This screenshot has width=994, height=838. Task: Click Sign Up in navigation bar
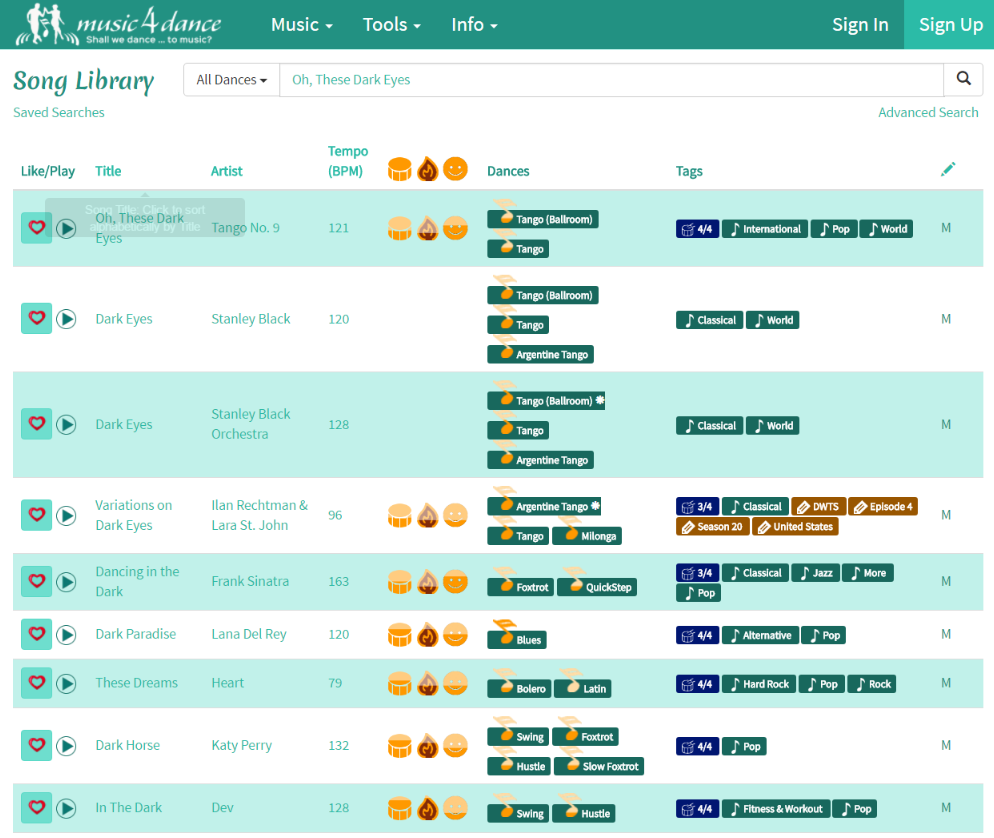click(x=950, y=25)
